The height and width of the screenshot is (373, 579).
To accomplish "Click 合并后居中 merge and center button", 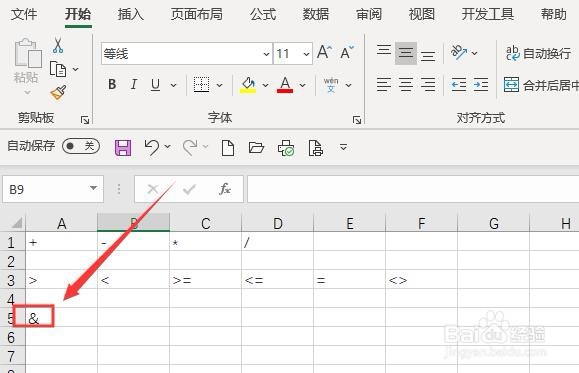I will point(541,85).
